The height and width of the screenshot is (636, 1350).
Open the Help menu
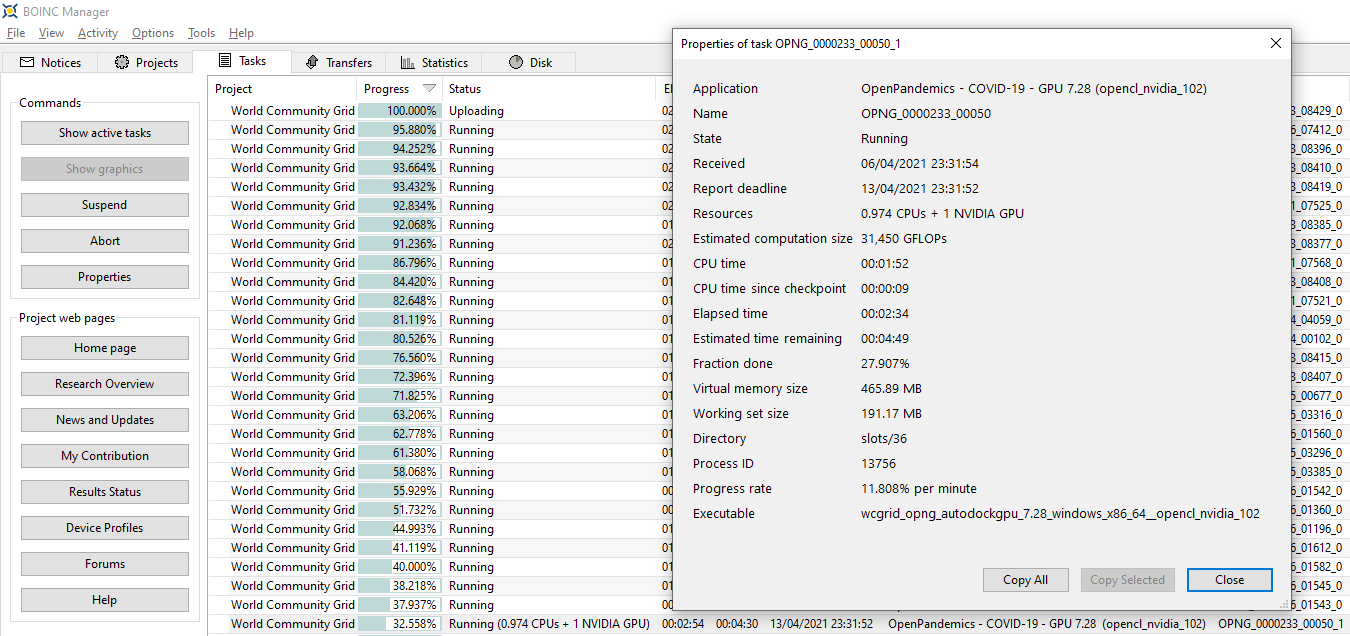click(x=241, y=33)
